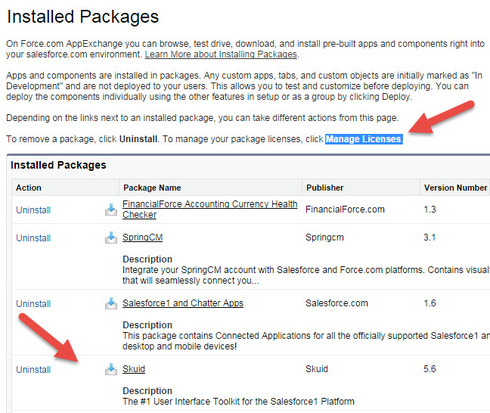Open Learn More about Installing Packages link
Viewport: 490px width, 413px height.
point(221,54)
